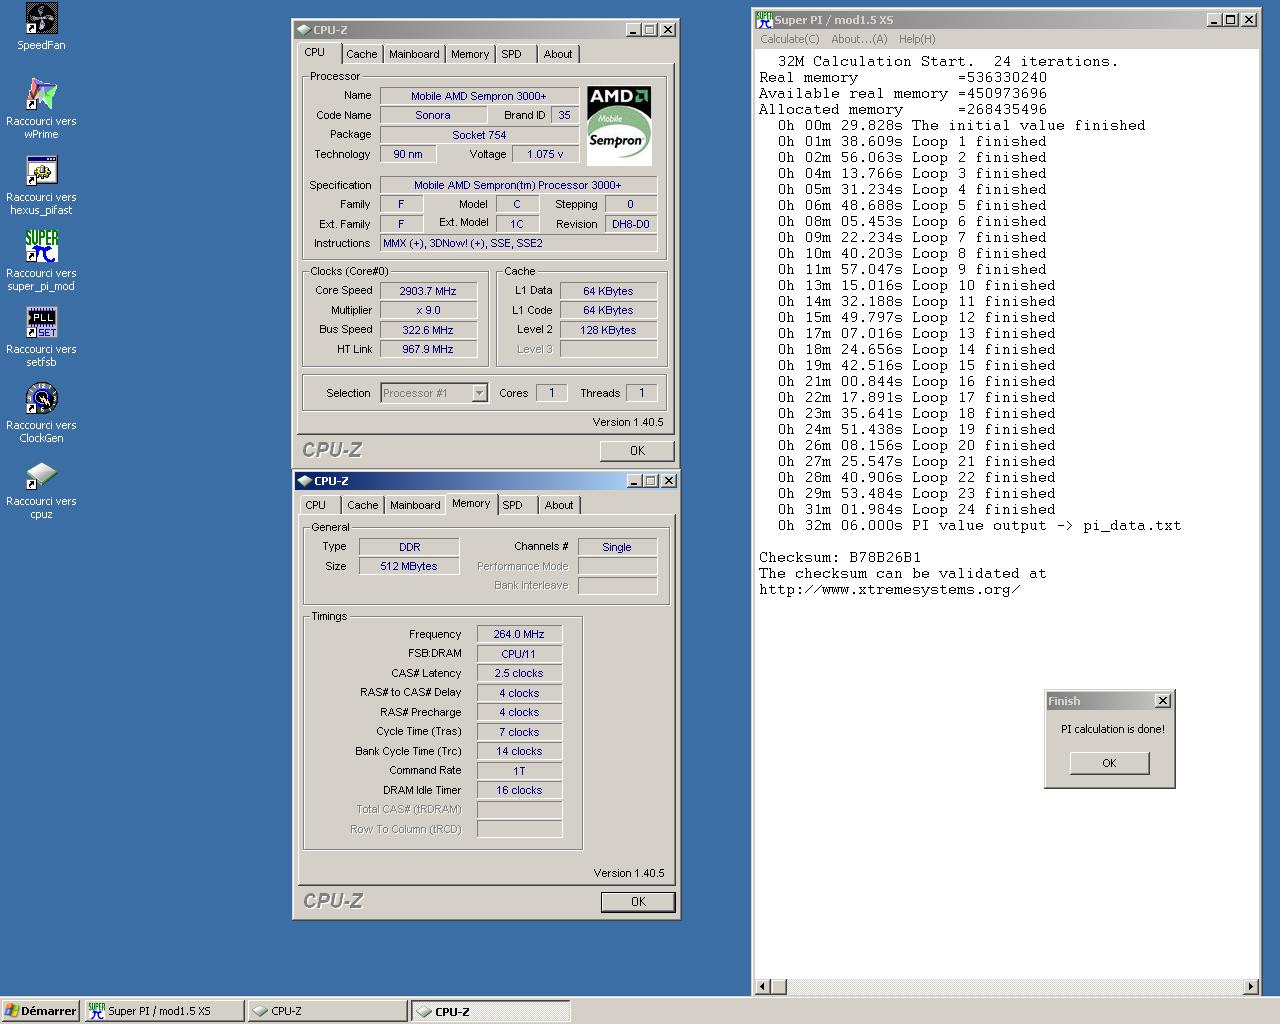Click the Core Speed 2903.7 MHz field
This screenshot has height=1024, width=1280.
tap(428, 291)
